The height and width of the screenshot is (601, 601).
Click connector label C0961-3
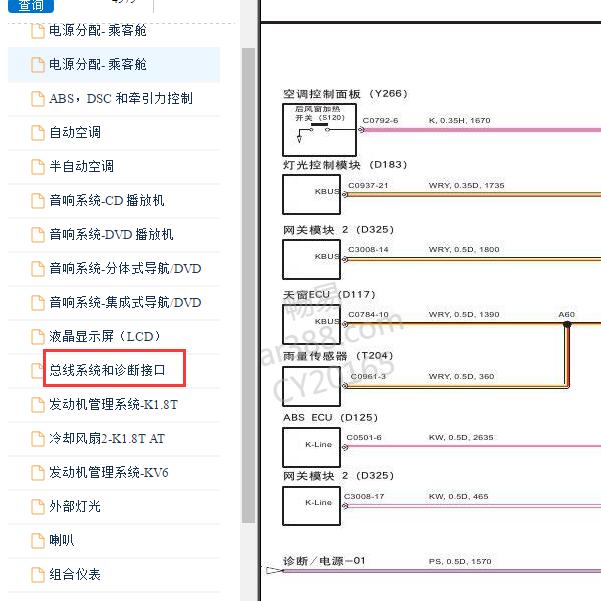pyautogui.click(x=368, y=376)
